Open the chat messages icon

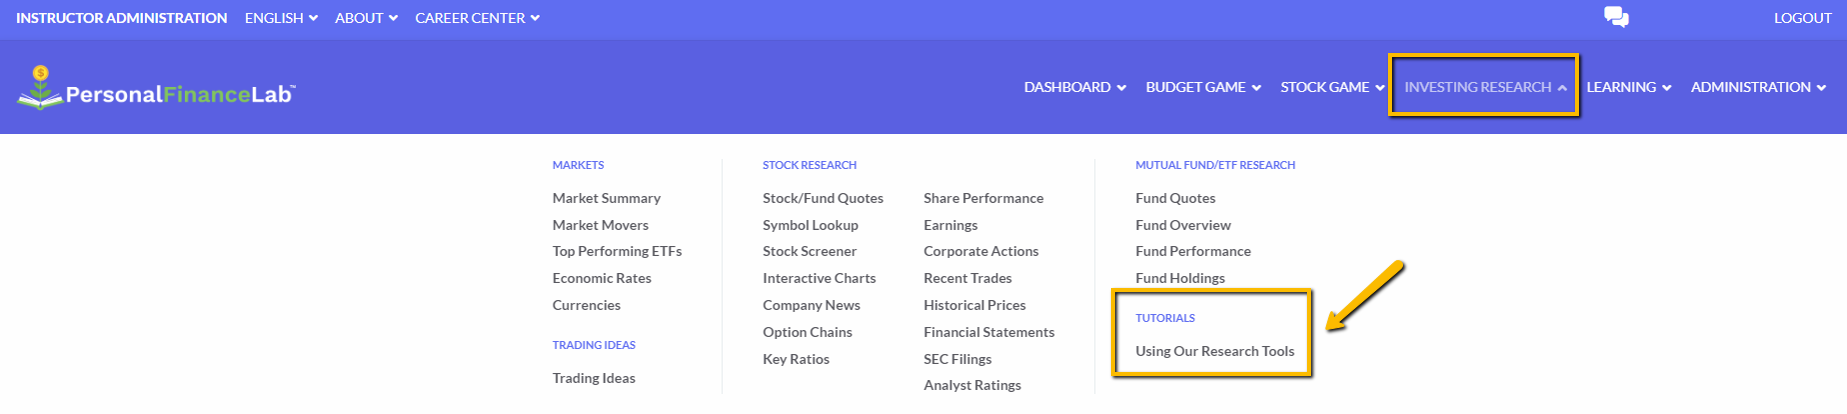[1616, 17]
